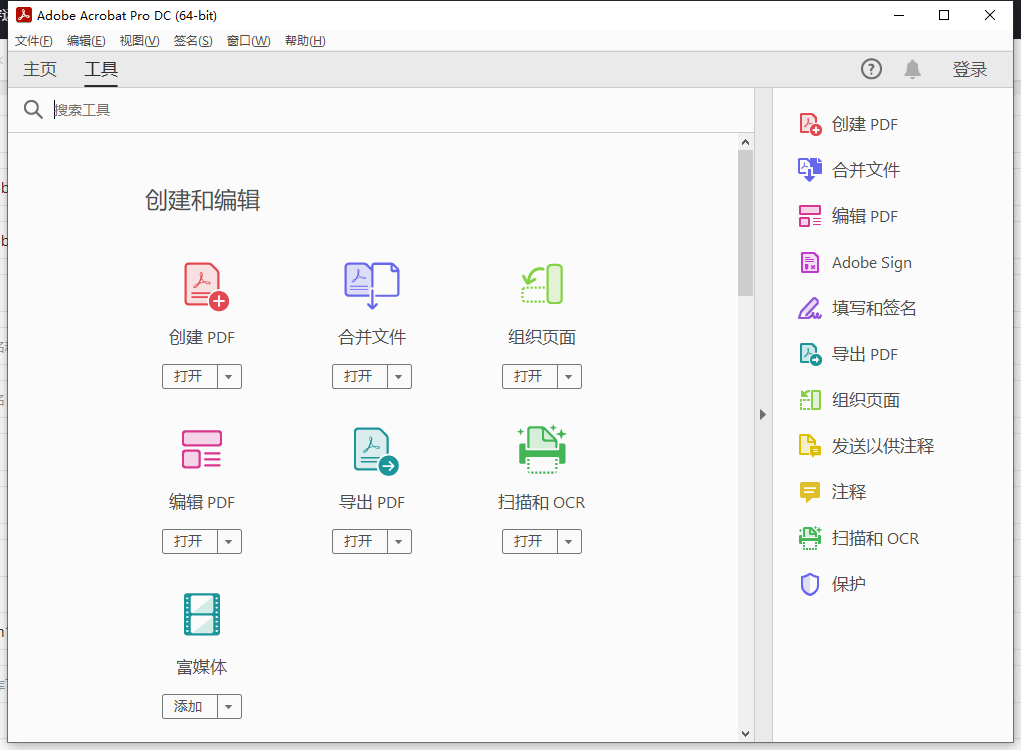Click the 富媒体 label in main grid

tap(202, 667)
